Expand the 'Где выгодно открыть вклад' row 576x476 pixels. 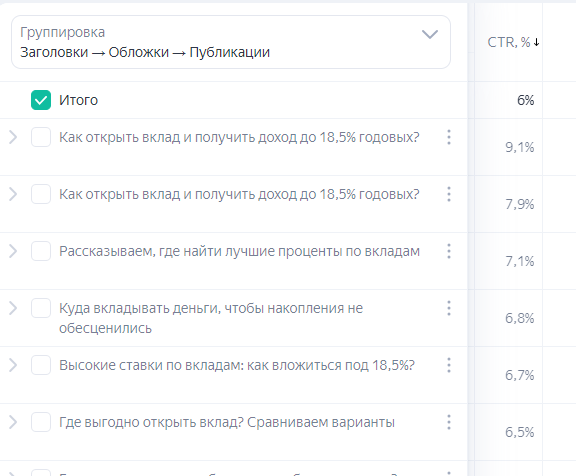(x=13, y=422)
